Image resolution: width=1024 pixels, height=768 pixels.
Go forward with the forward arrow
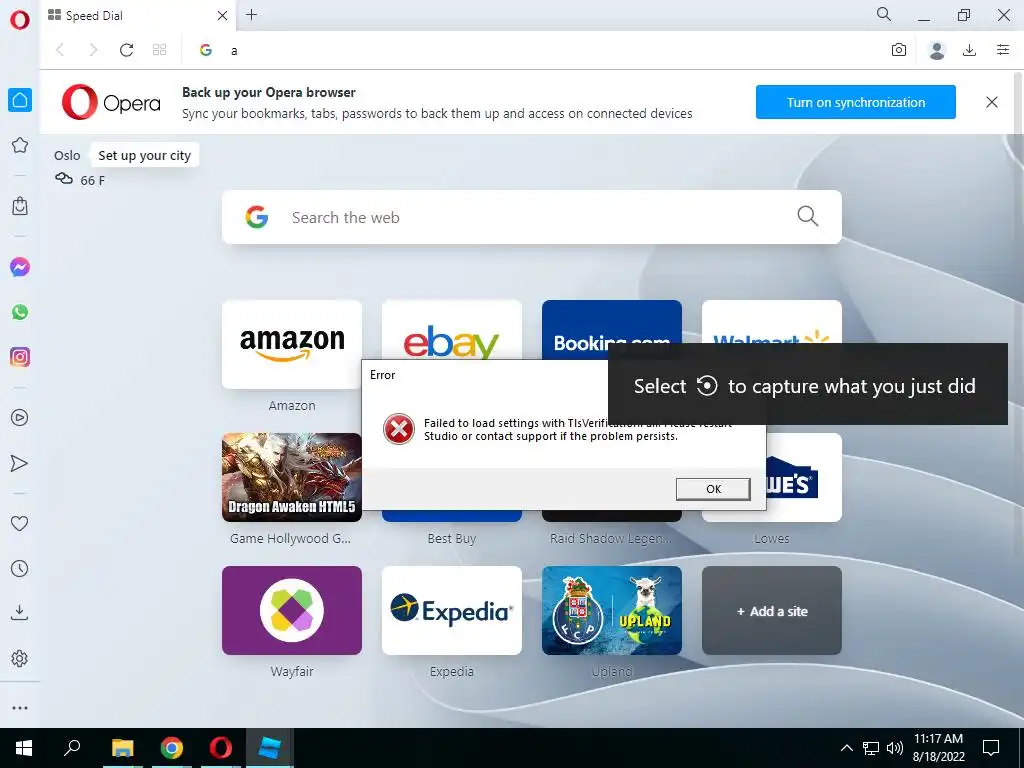click(x=93, y=50)
